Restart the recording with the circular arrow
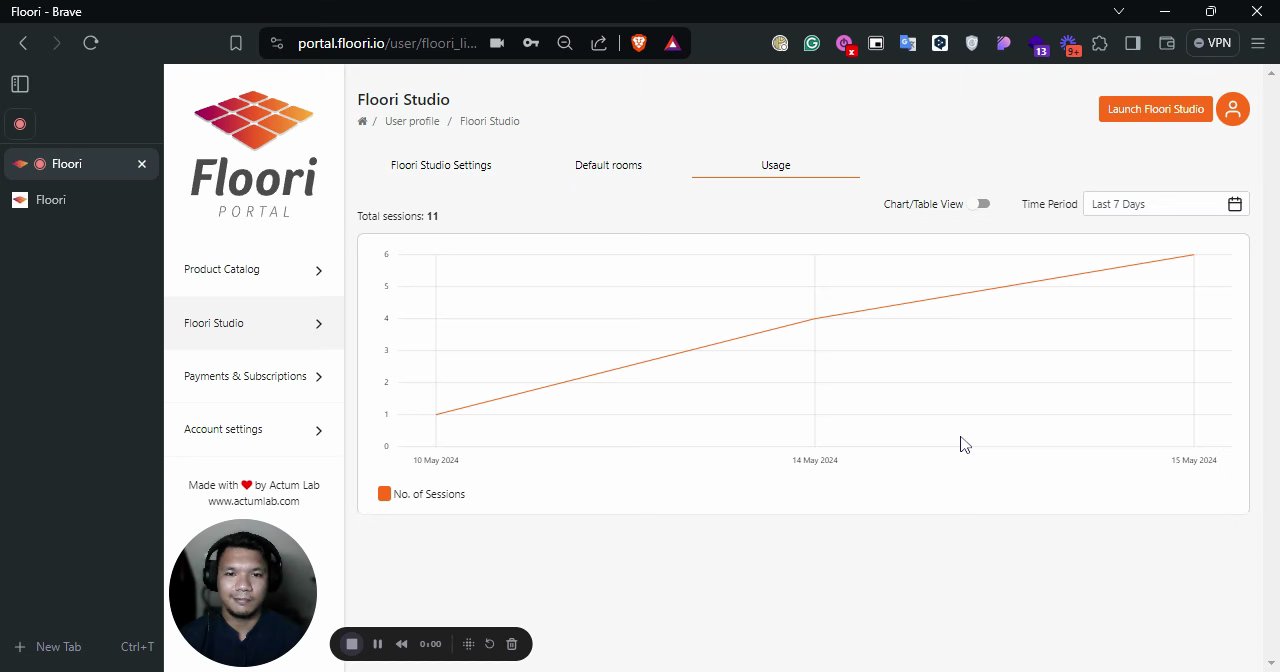The height and width of the screenshot is (672, 1280). (x=490, y=644)
